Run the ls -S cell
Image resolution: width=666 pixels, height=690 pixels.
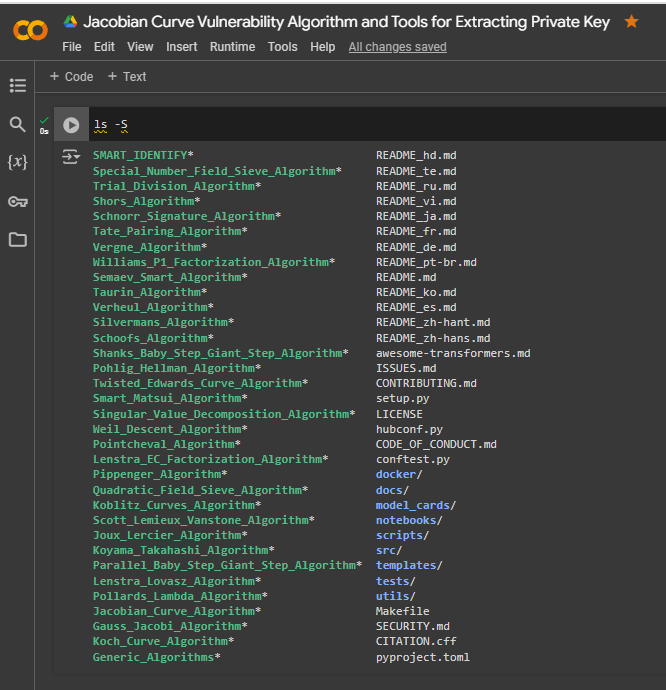(71, 125)
